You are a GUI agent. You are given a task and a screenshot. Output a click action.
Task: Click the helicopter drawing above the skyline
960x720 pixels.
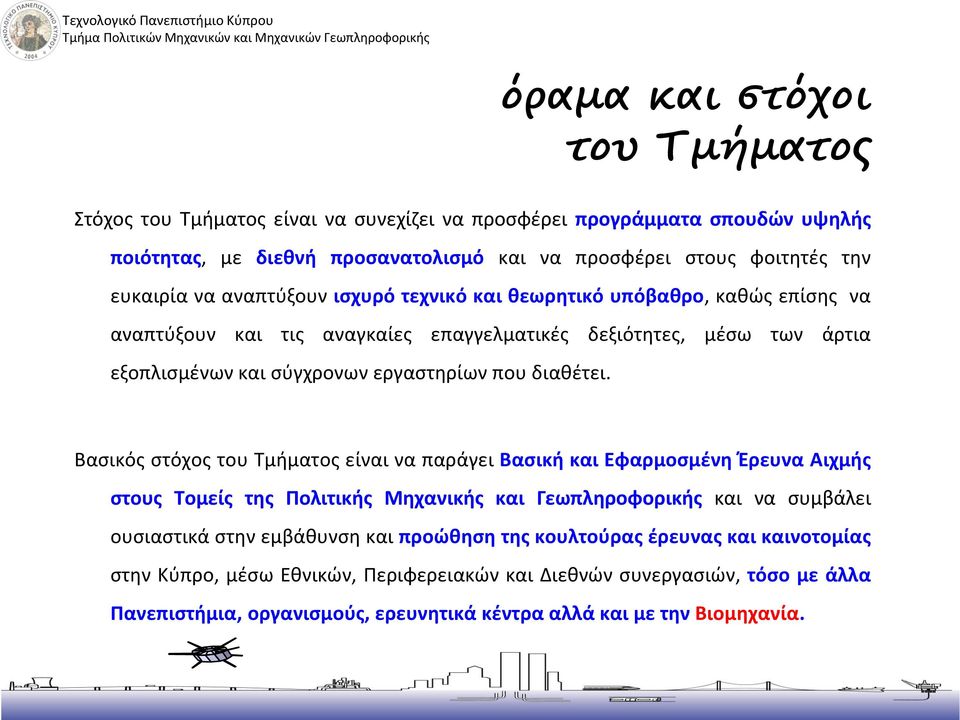click(x=206, y=653)
